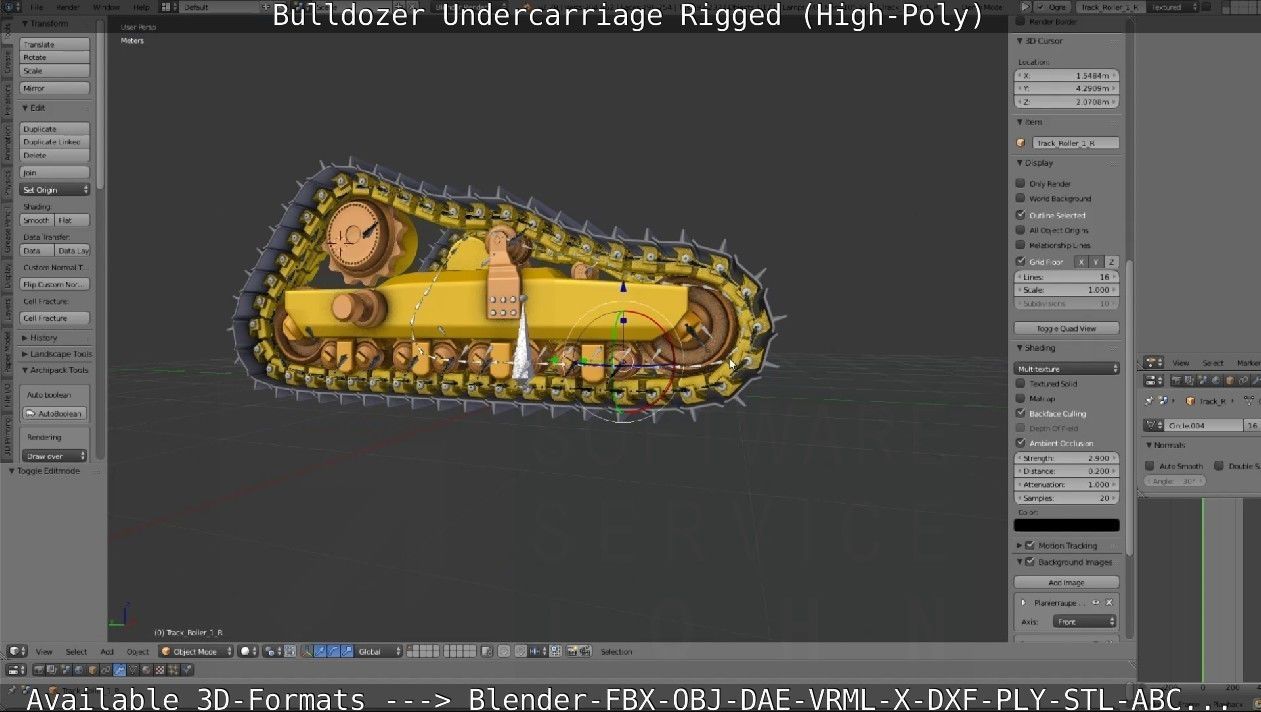This screenshot has width=1261, height=712.
Task: Enable All Object Origins checkbox
Action: (x=1020, y=230)
